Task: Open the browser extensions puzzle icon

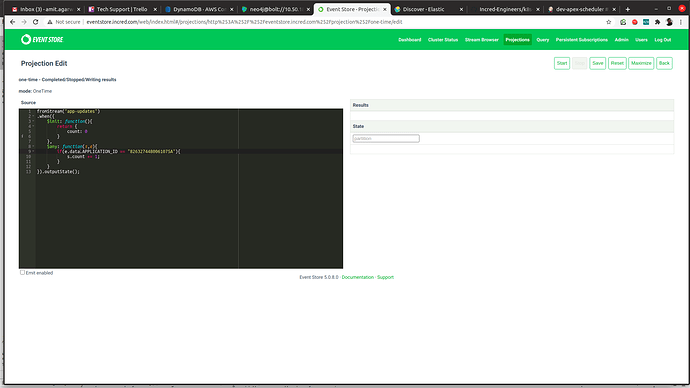Action: 657,22
